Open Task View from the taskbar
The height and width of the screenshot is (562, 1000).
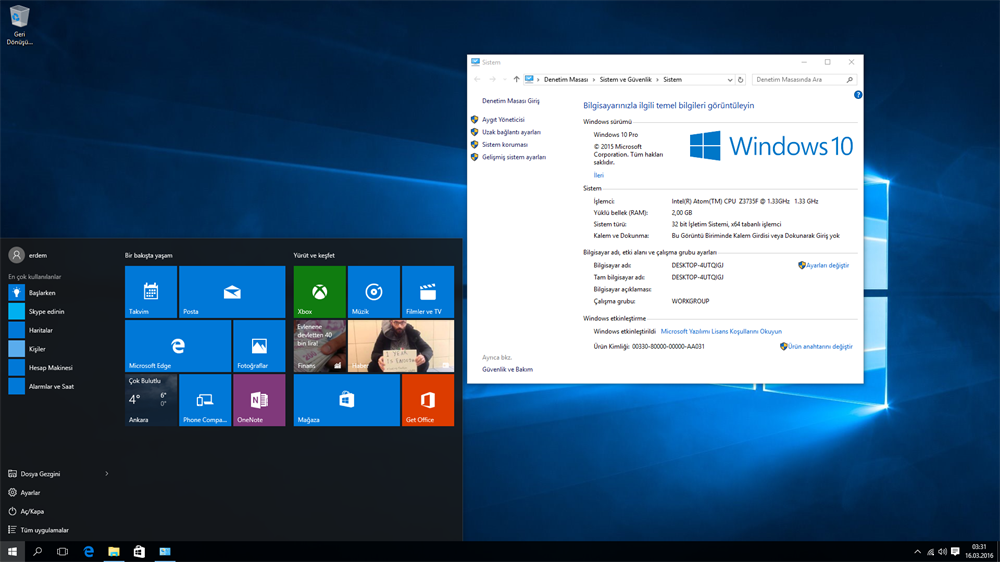pos(62,552)
